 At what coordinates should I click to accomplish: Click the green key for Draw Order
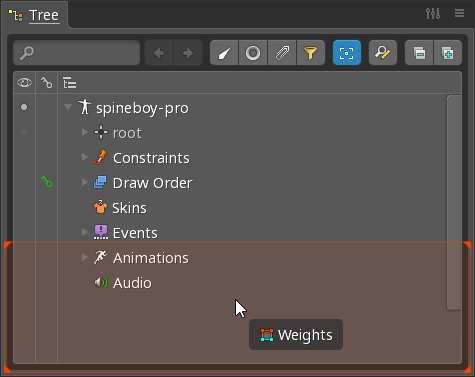tap(47, 182)
